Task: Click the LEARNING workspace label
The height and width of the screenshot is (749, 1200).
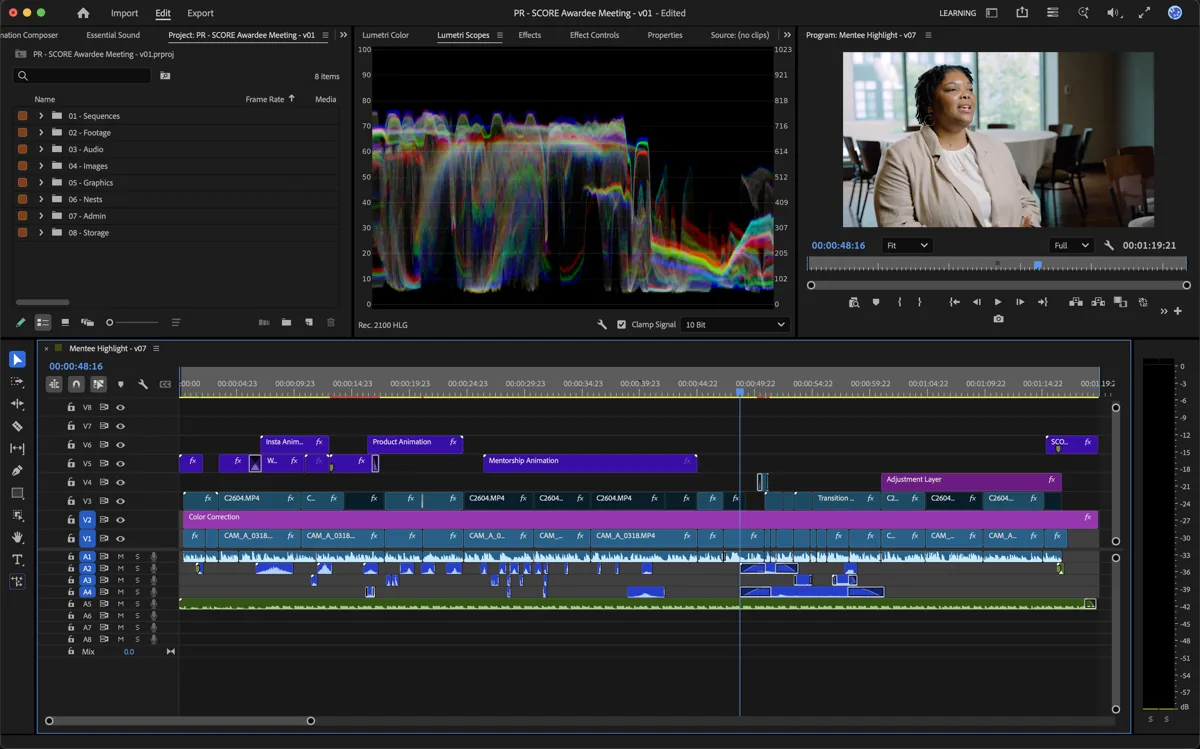Action: click(x=957, y=13)
